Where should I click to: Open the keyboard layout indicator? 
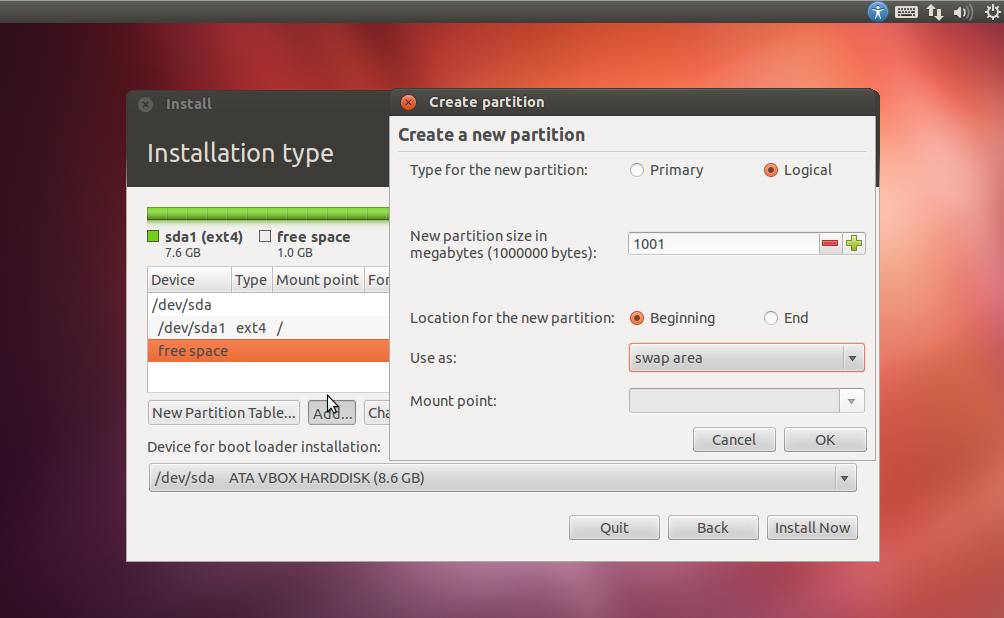[906, 12]
